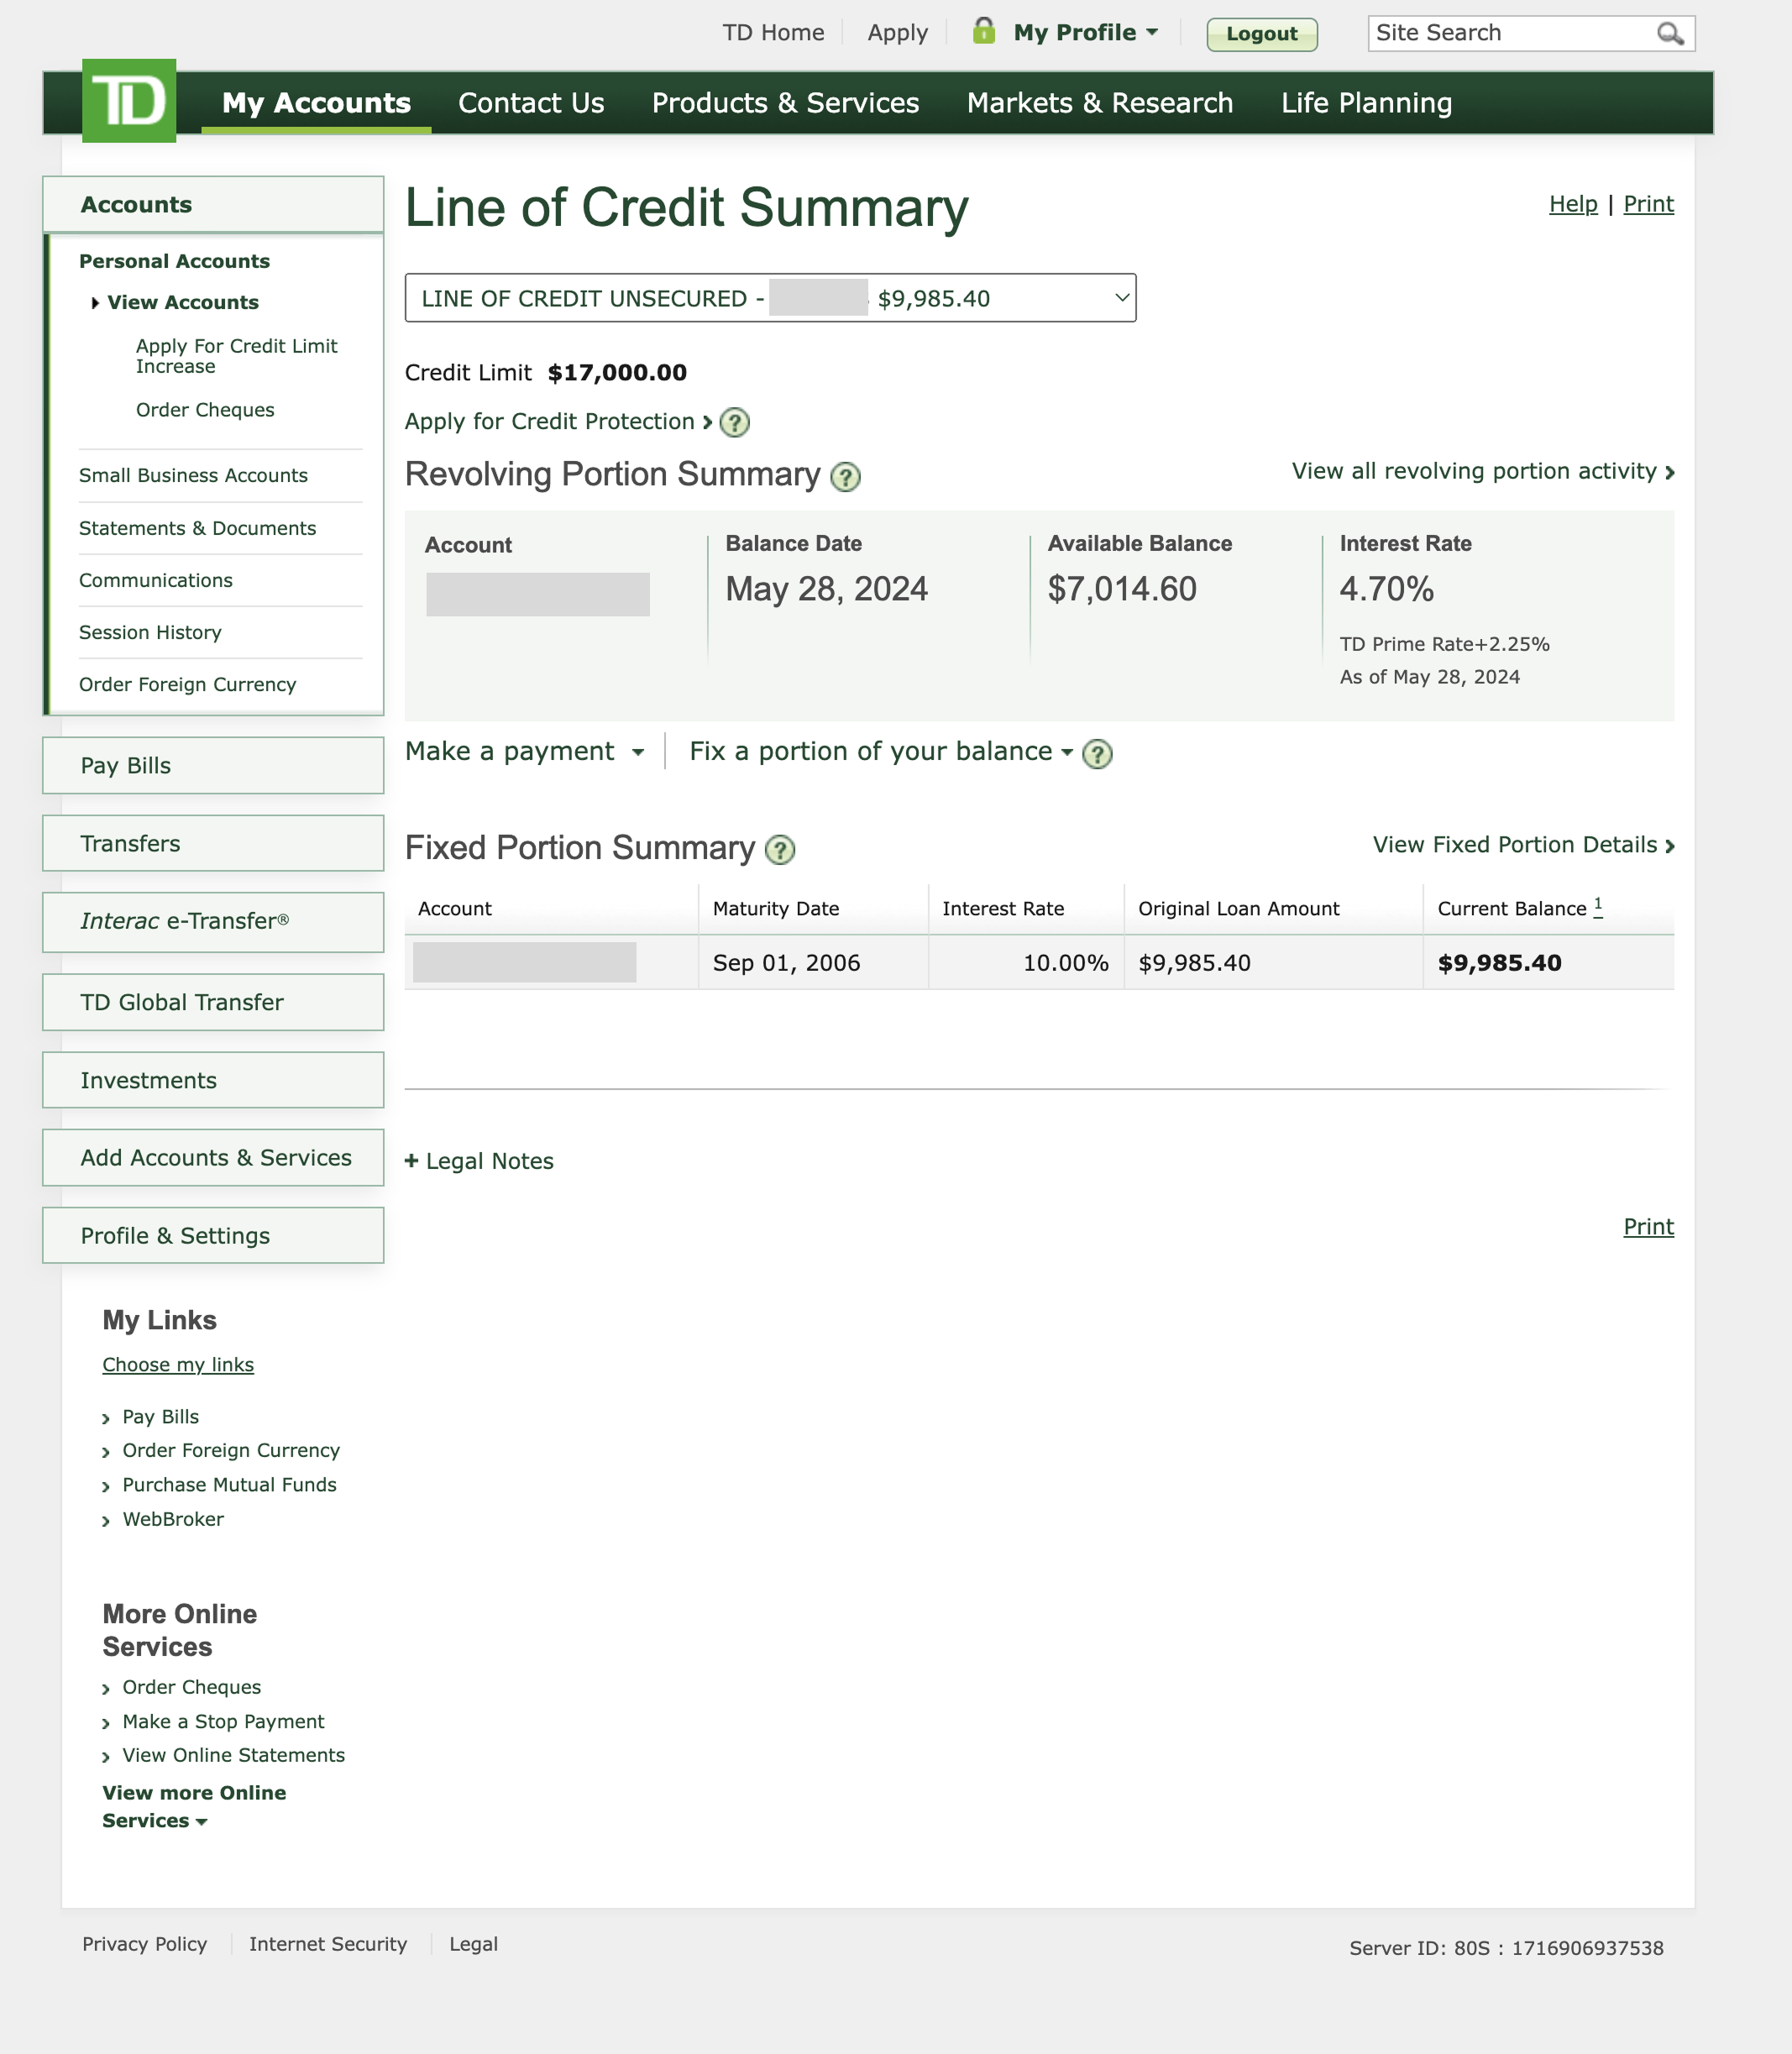
Task: Click footnote 1 beside Current Balance
Action: [x=1598, y=906]
